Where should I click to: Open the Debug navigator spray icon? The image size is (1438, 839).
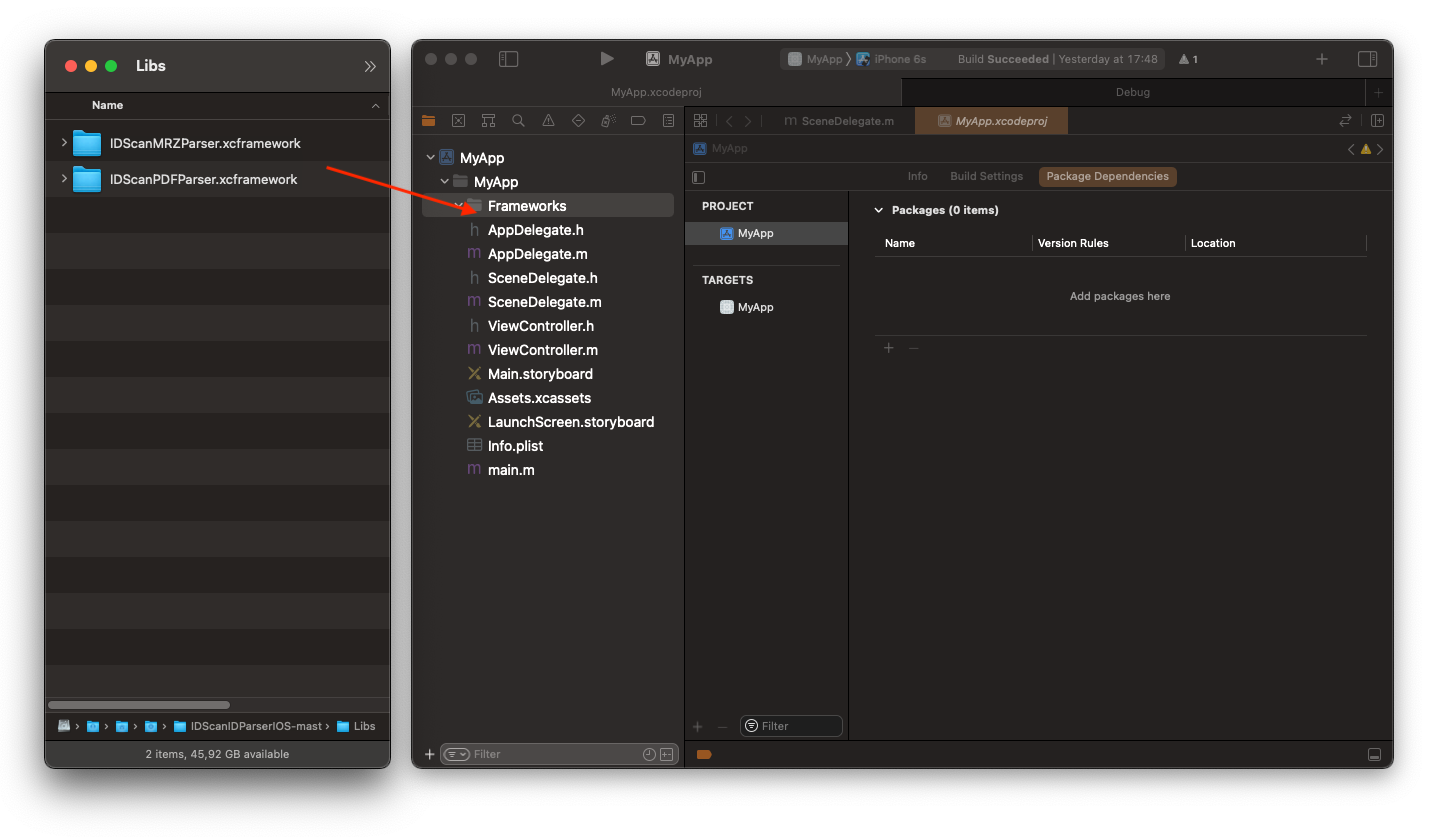click(608, 120)
